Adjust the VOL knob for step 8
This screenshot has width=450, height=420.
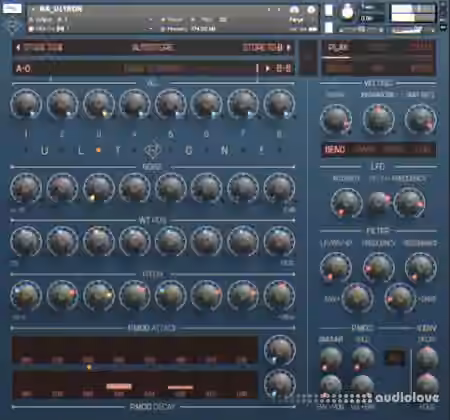tap(279, 104)
